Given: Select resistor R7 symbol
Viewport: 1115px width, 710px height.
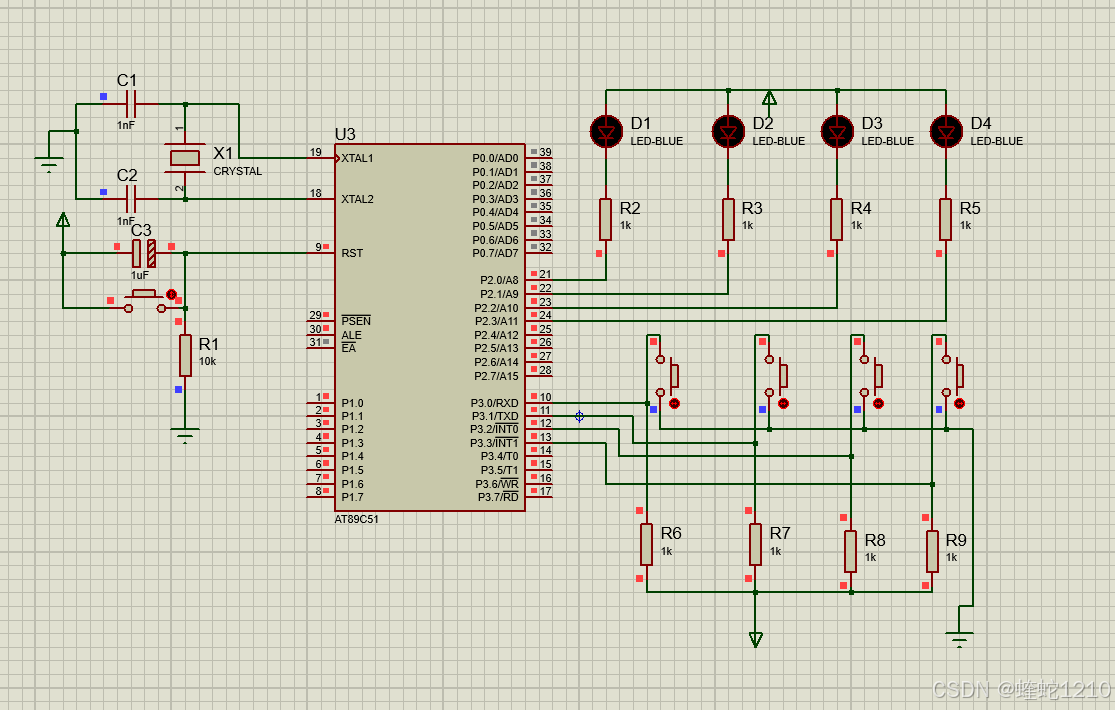Looking at the screenshot, I should point(755,544).
